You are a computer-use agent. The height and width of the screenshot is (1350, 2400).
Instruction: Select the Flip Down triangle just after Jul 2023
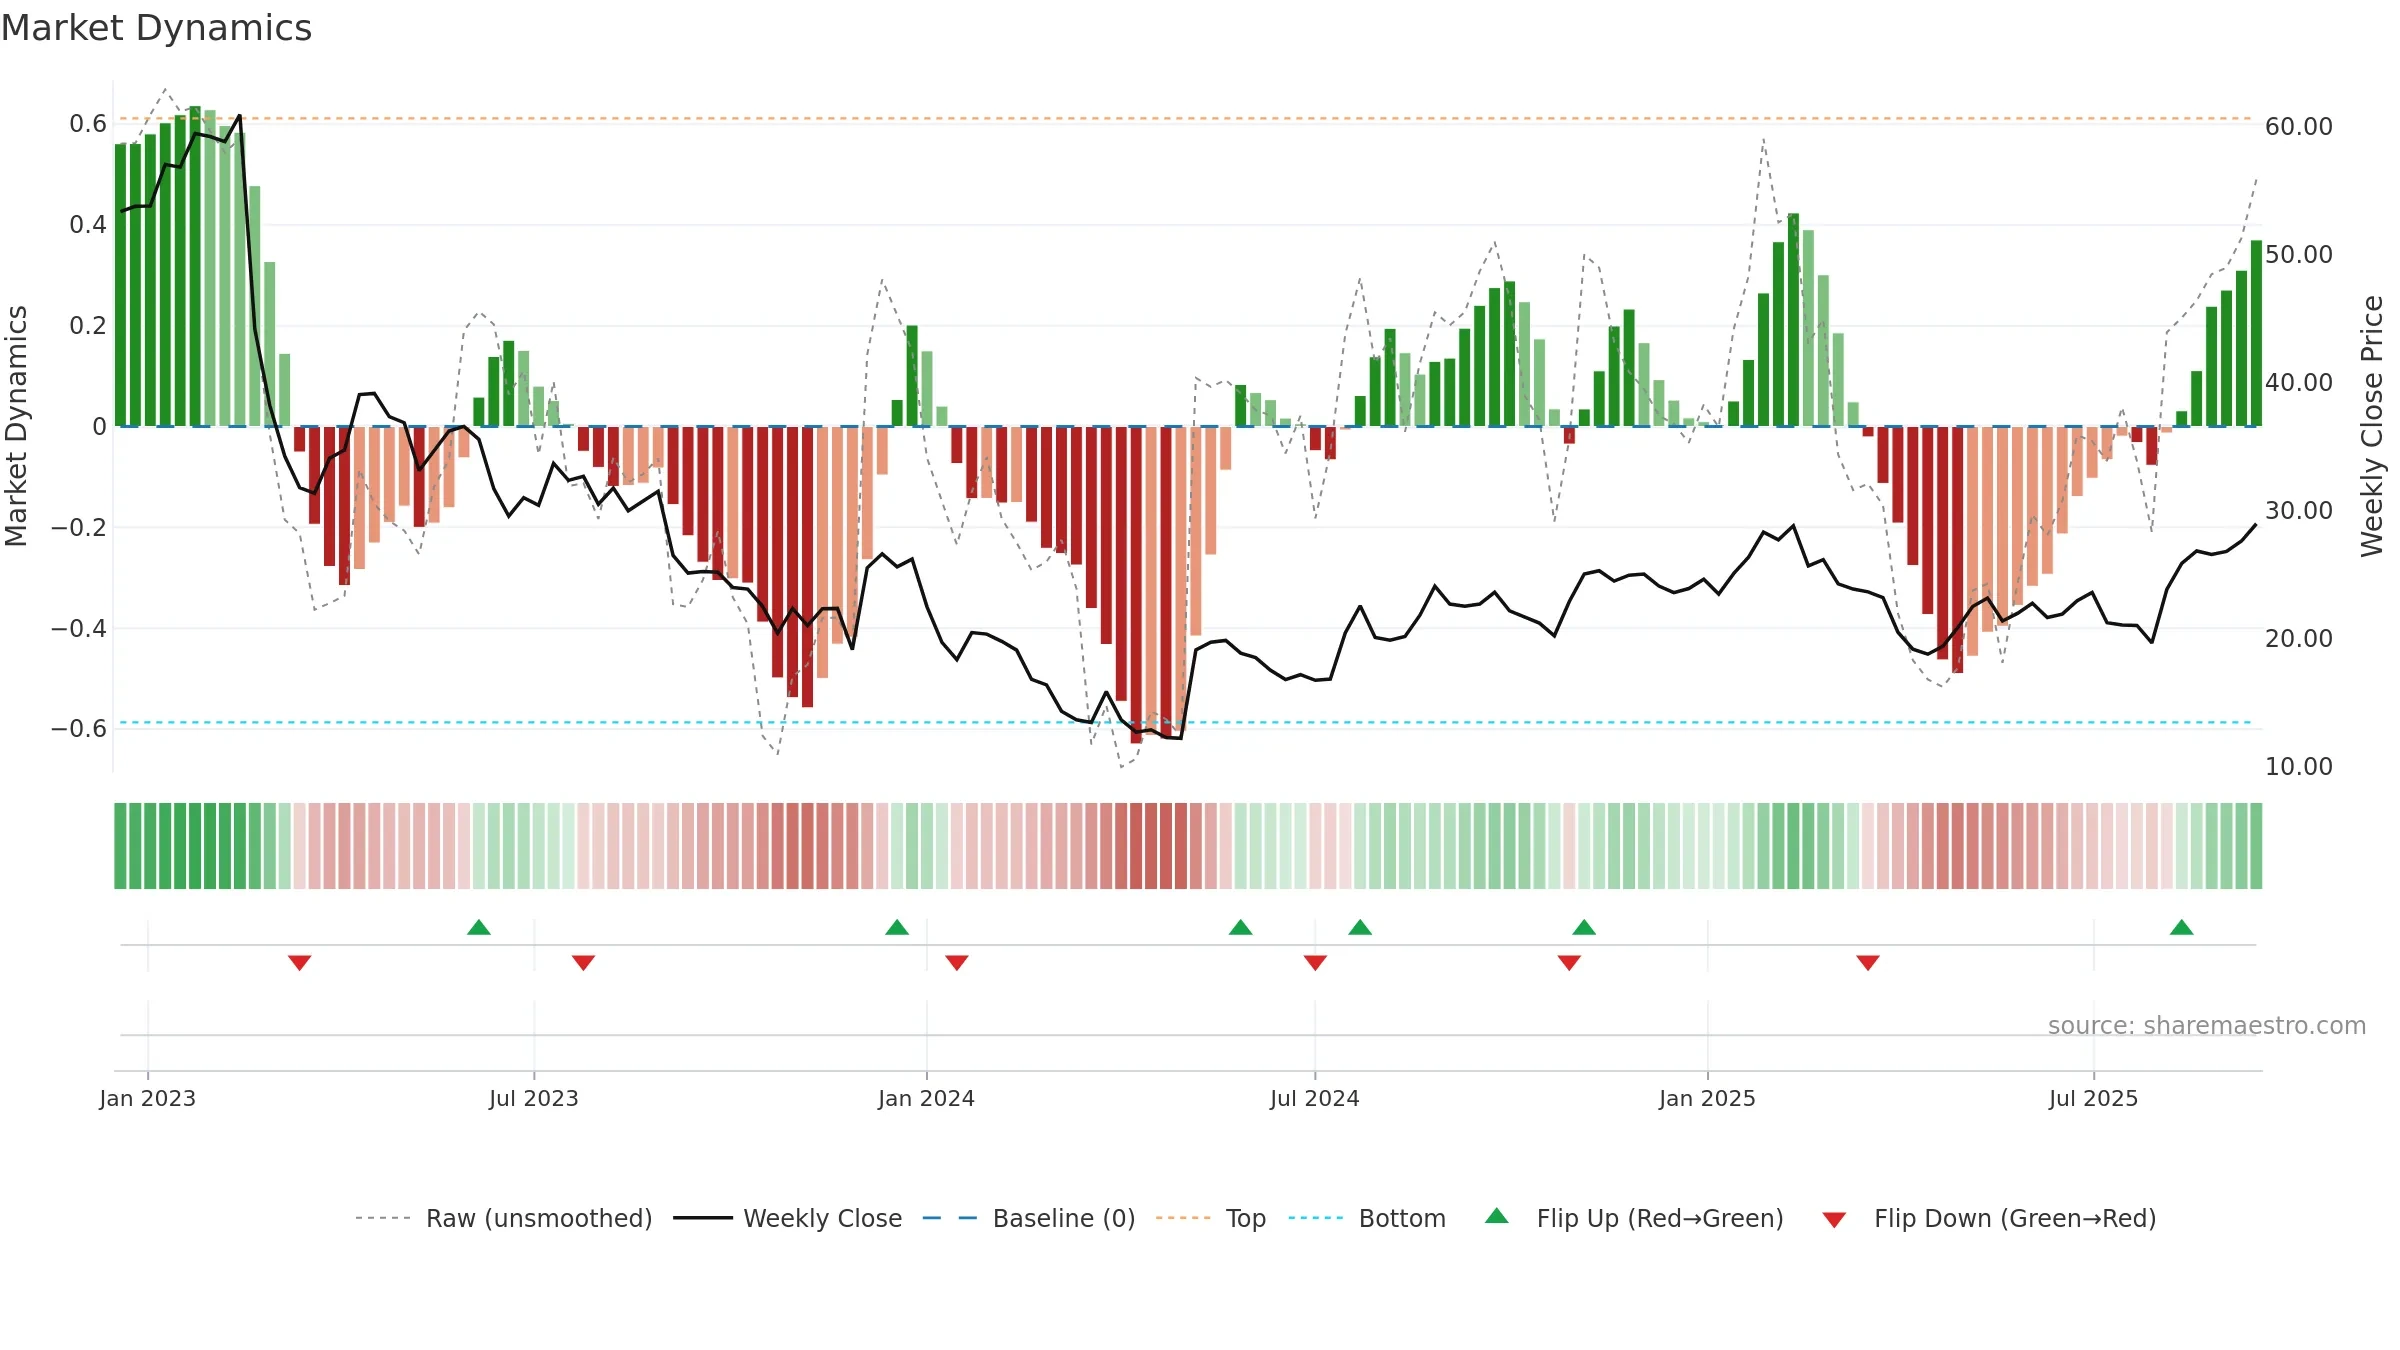[x=584, y=963]
